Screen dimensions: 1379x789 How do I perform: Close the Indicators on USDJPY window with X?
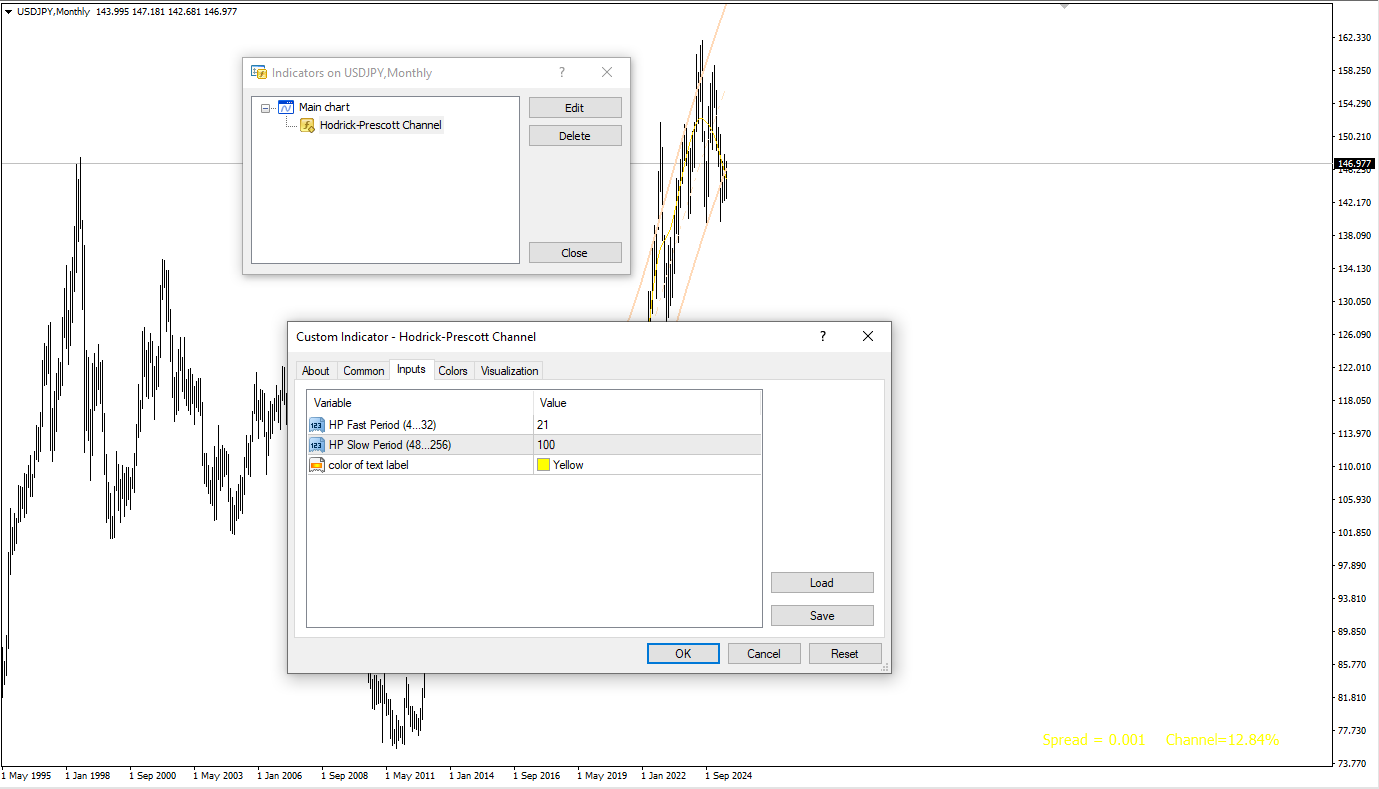607,72
